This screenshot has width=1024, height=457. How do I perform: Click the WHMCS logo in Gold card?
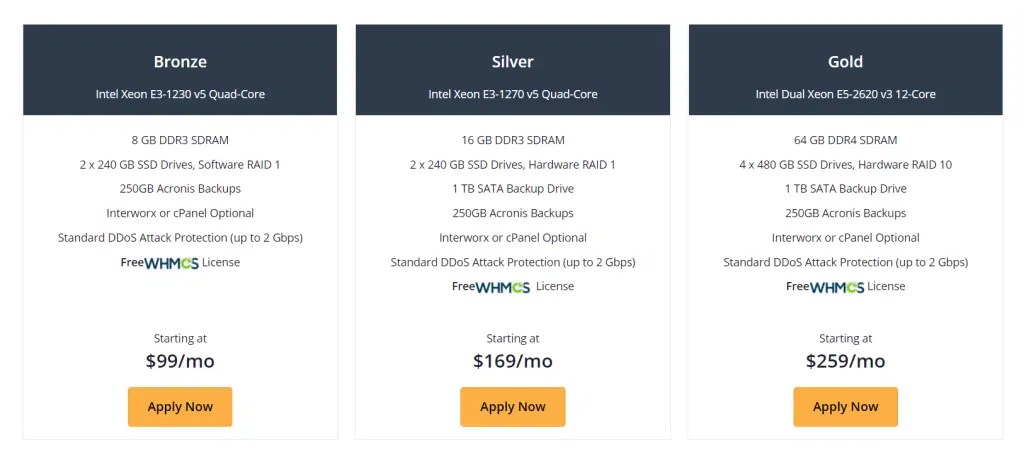837,287
